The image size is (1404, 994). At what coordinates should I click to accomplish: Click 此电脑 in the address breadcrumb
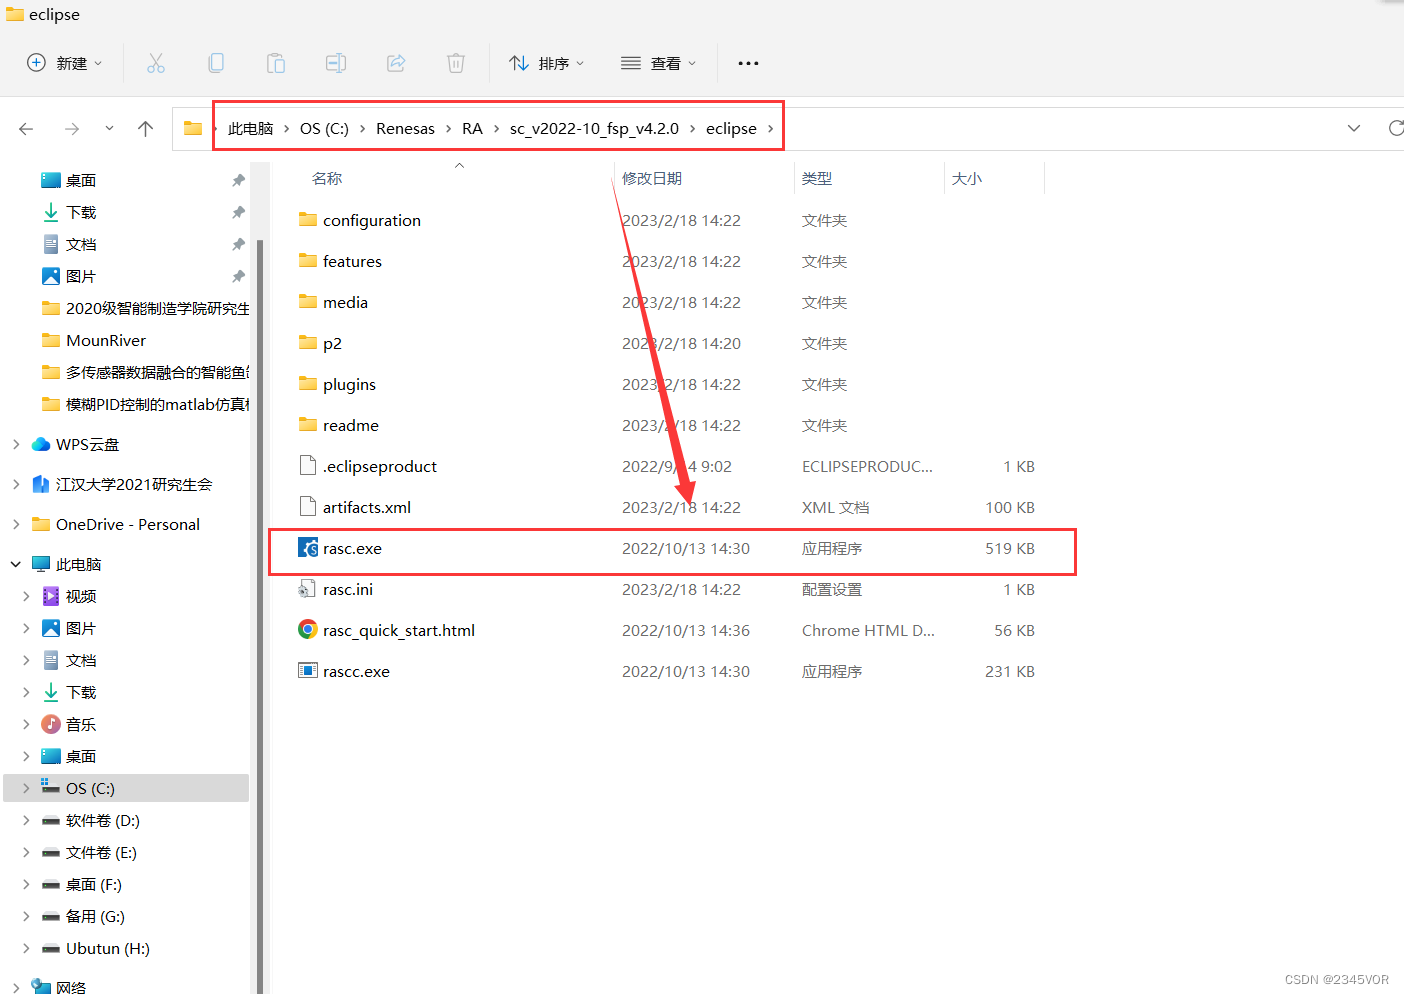tap(250, 128)
